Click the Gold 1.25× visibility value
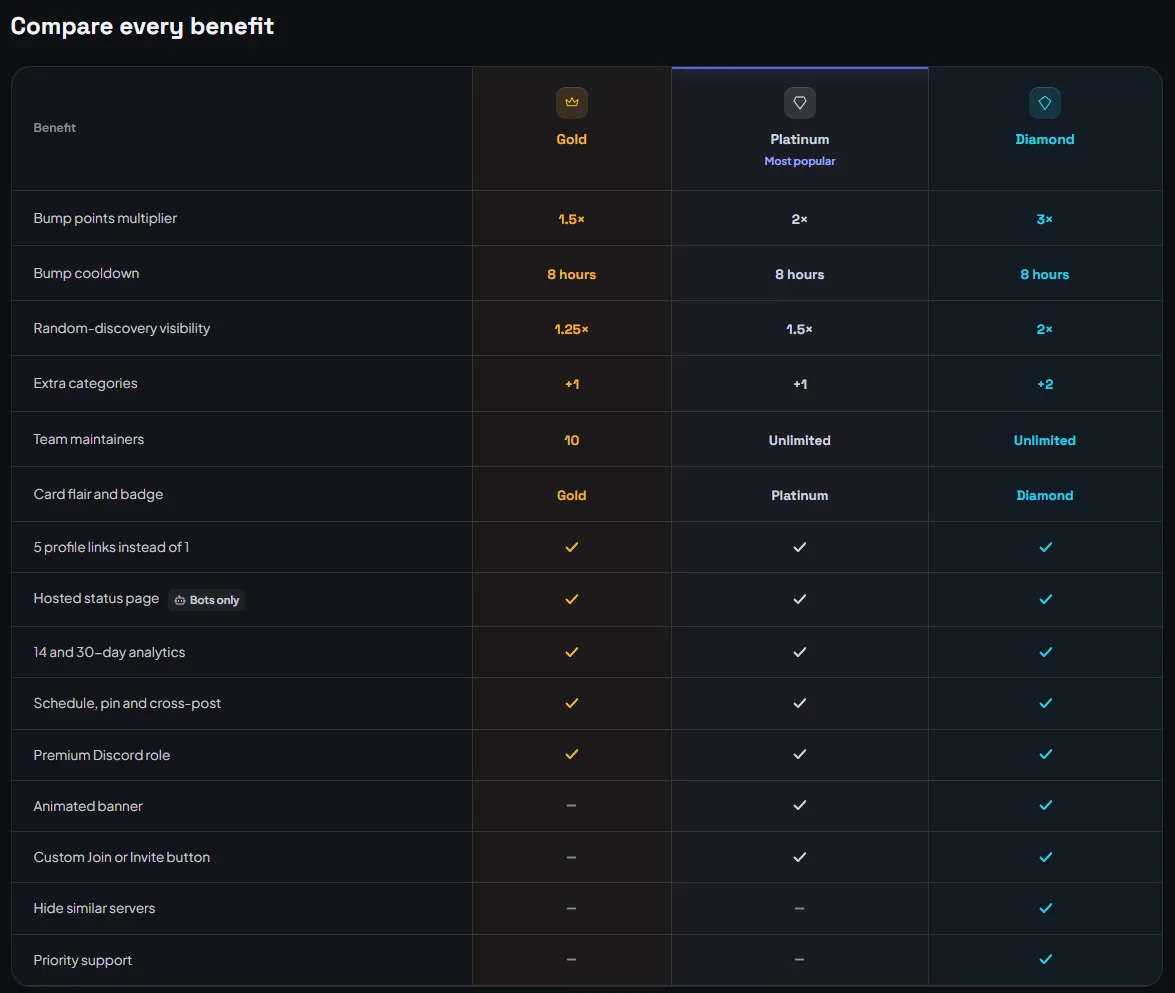1175x993 pixels. pos(571,330)
